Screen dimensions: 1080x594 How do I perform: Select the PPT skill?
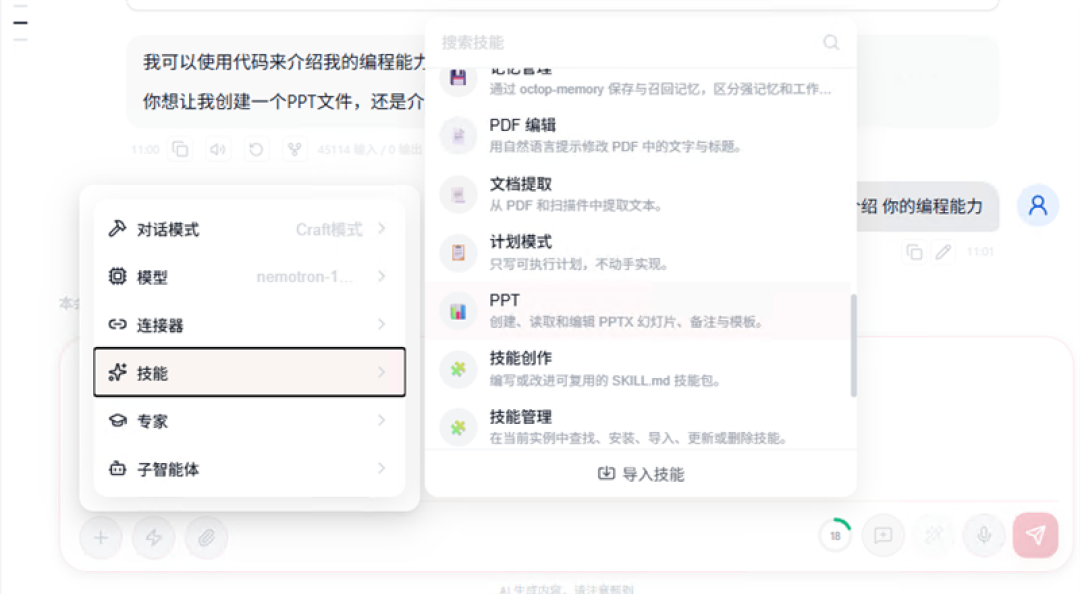point(637,311)
